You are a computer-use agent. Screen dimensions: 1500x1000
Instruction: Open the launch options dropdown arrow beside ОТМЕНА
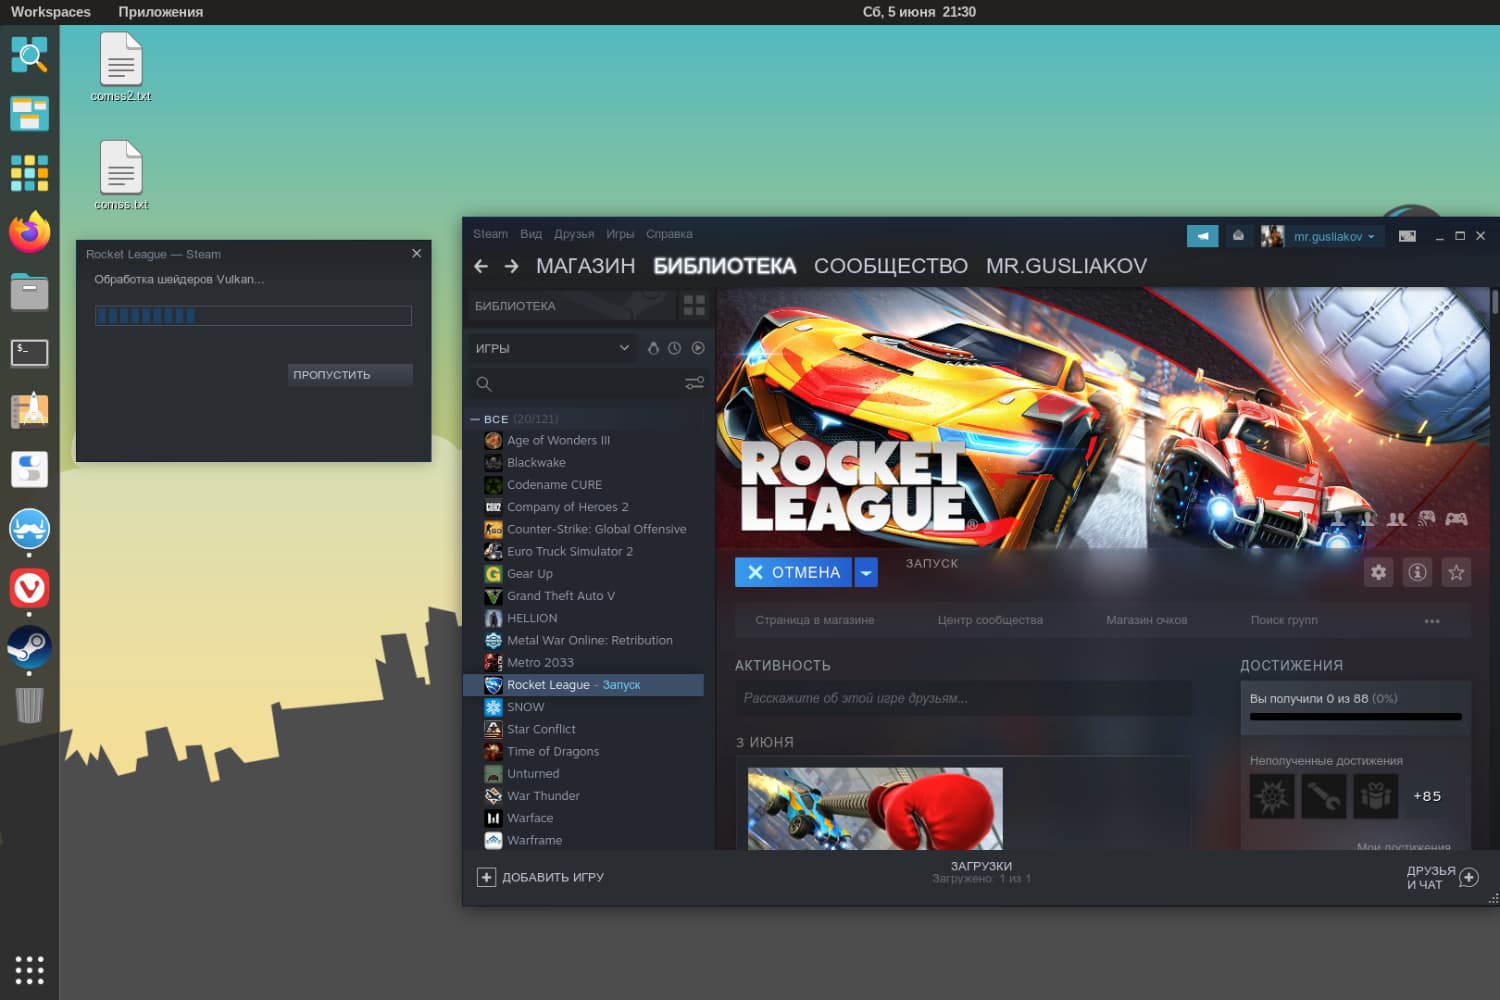click(866, 572)
